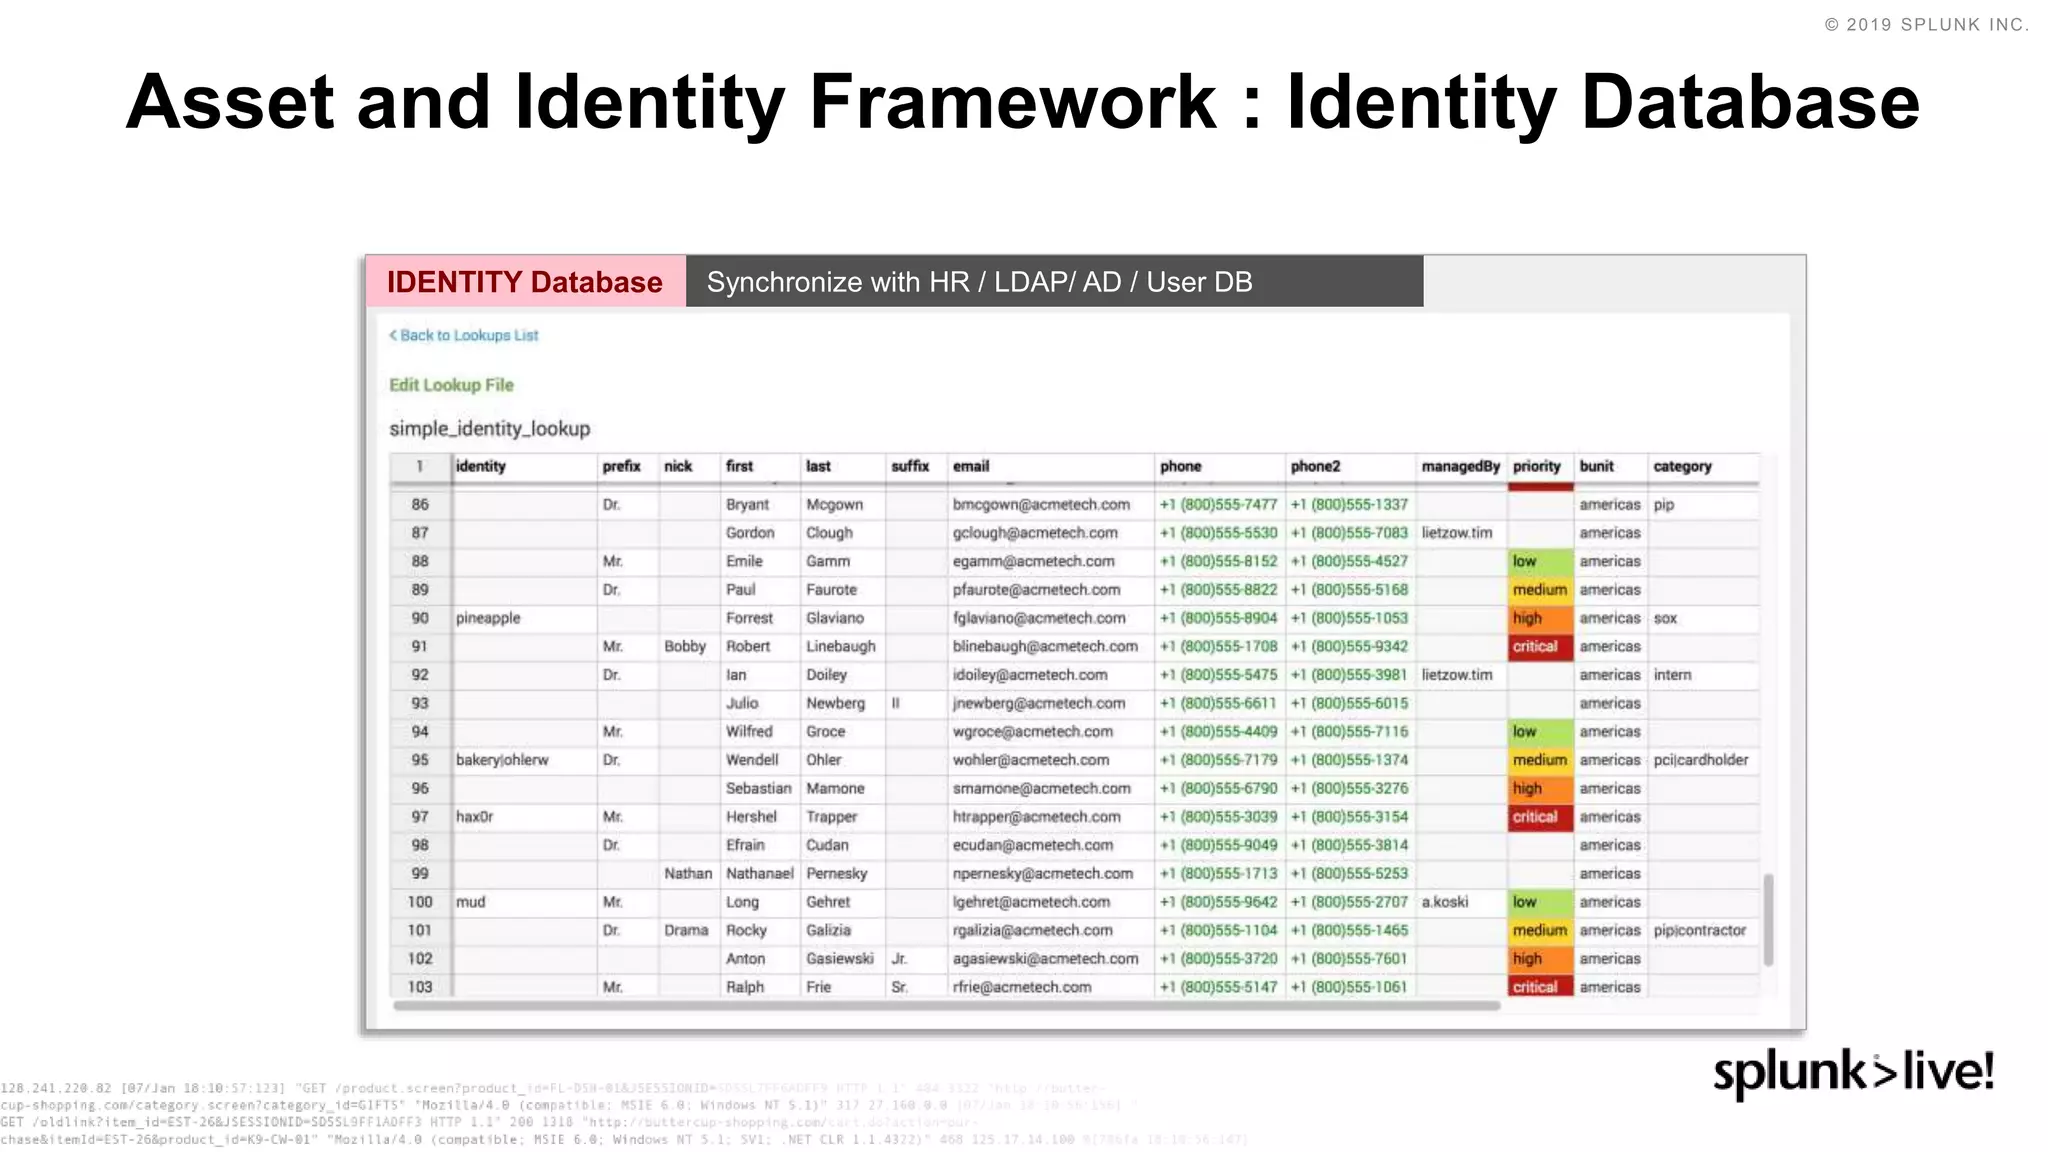This screenshot has height=1152, width=2048.
Task: Select the wohler@acmetech.com email cell
Action: (x=1050, y=760)
